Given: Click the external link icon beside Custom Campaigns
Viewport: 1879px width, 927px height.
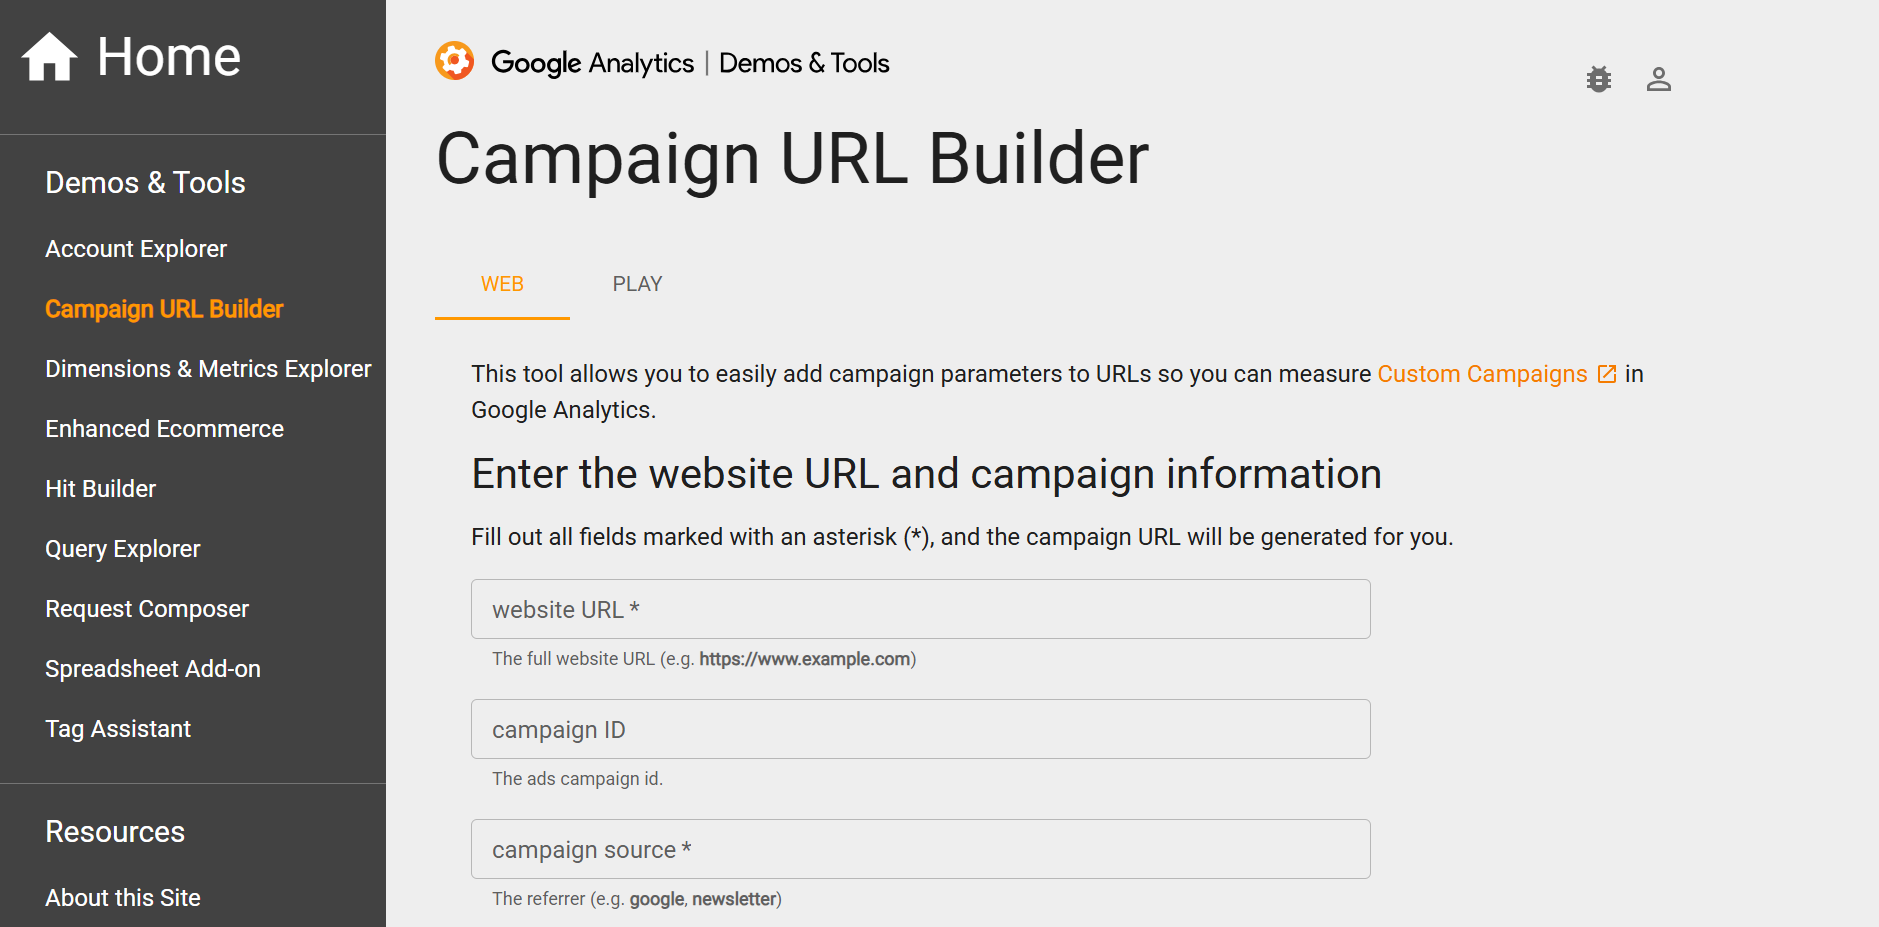Looking at the screenshot, I should click(x=1607, y=374).
